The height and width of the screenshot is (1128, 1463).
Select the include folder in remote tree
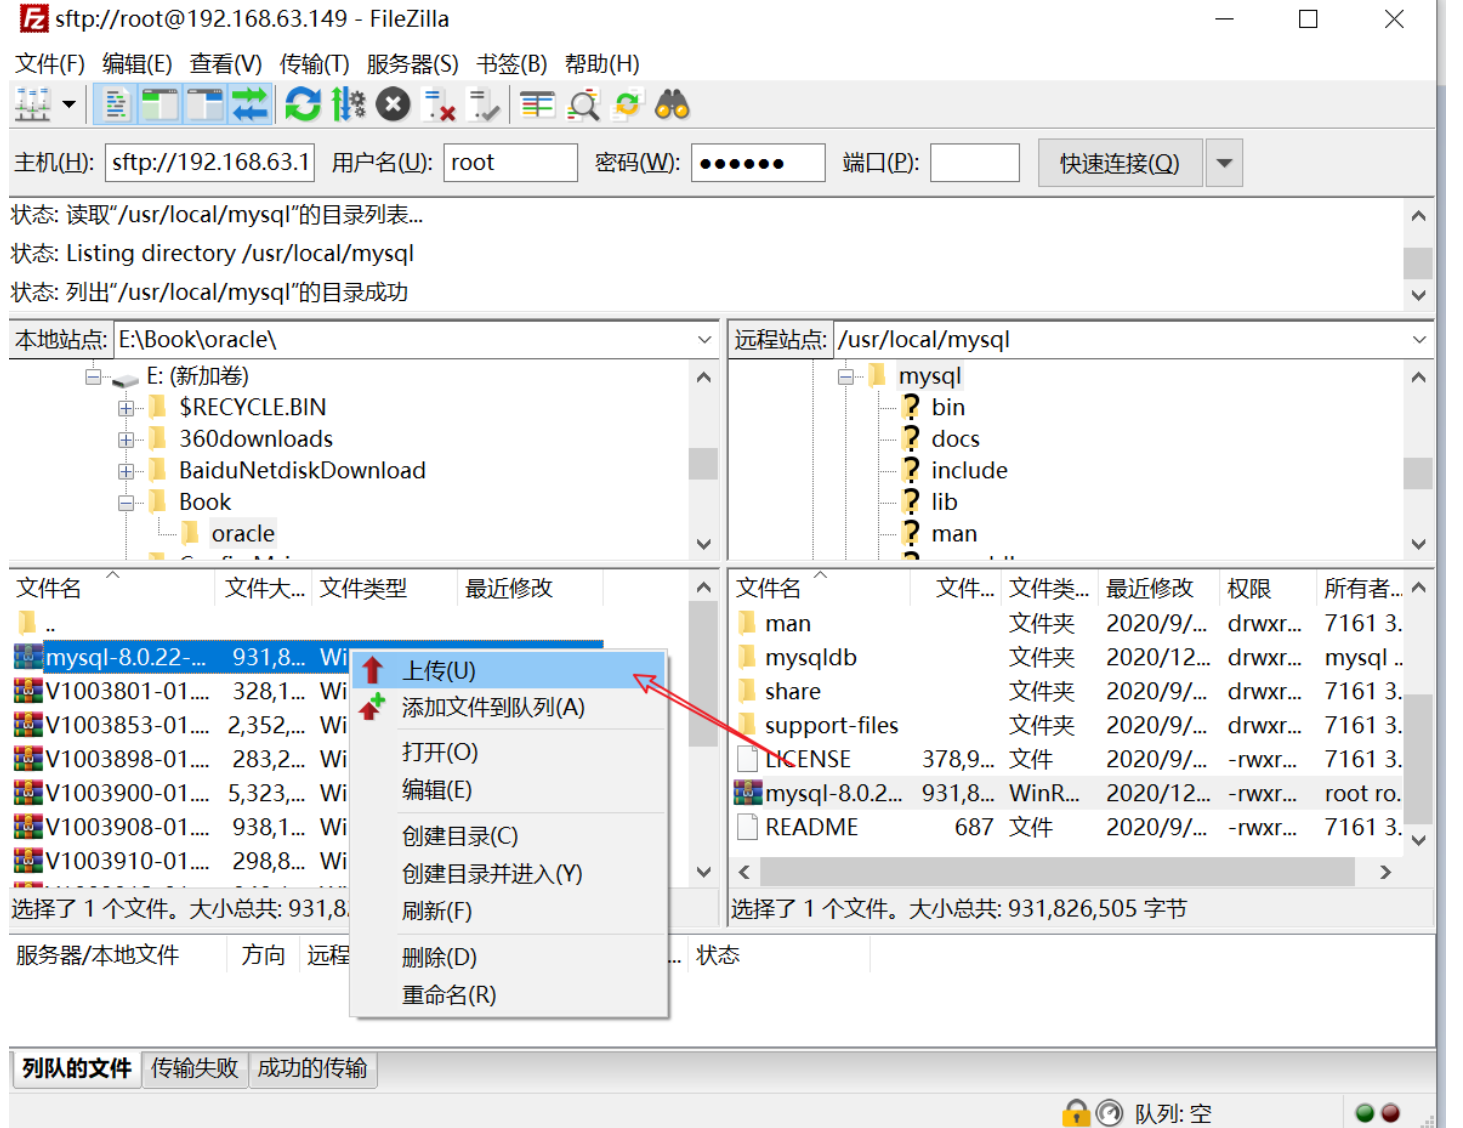[x=969, y=471]
